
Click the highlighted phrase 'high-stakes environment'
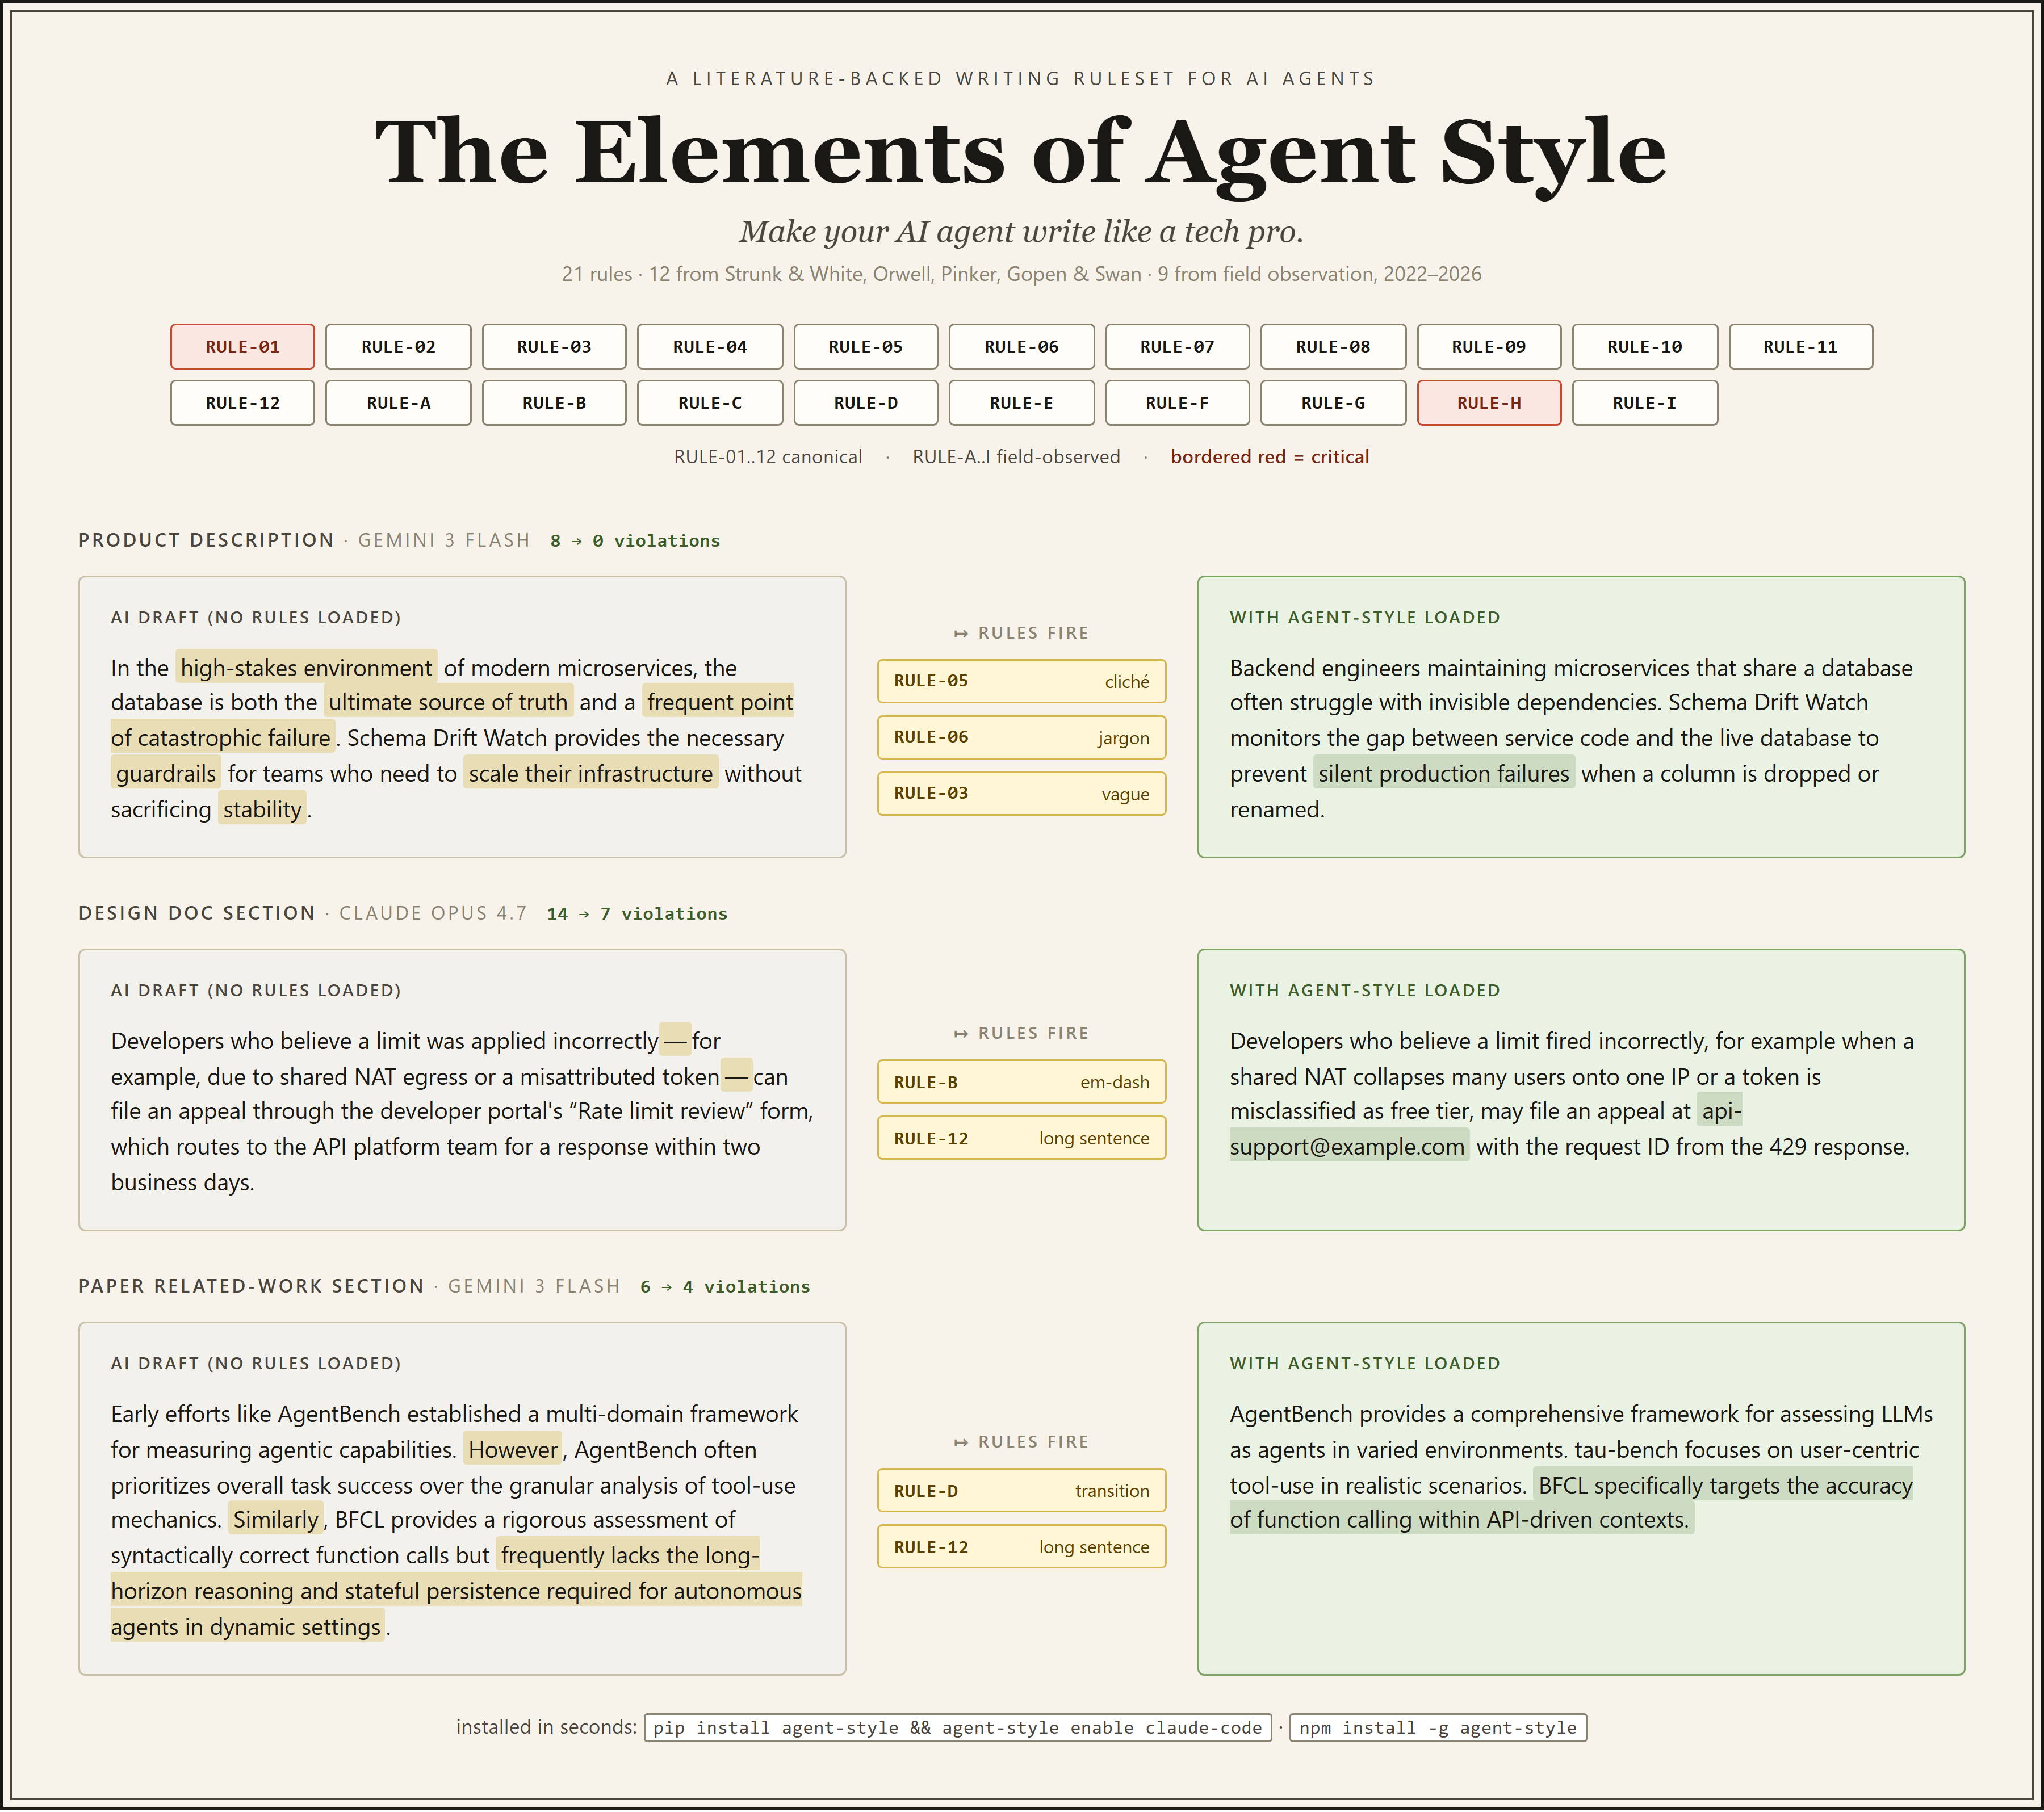tap(306, 668)
